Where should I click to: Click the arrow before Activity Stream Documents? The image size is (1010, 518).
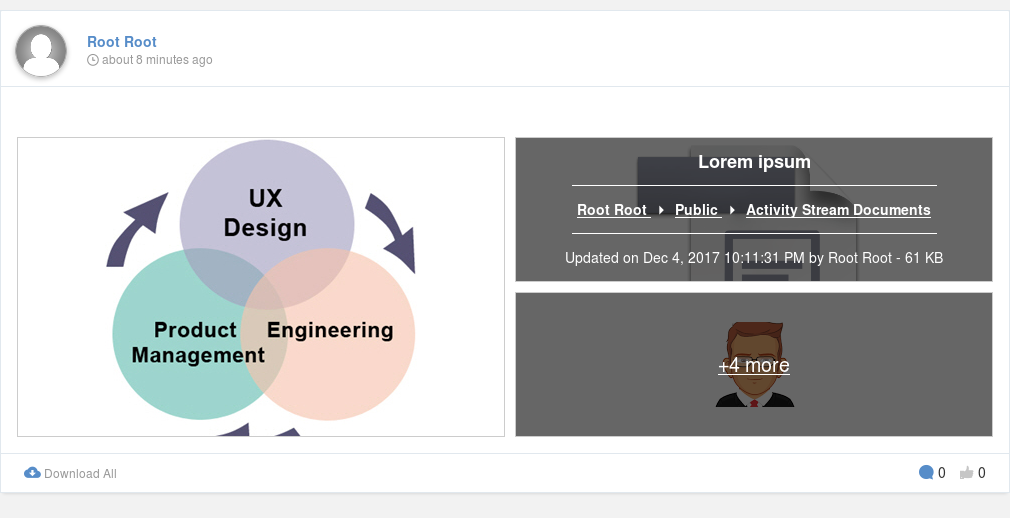click(x=732, y=210)
